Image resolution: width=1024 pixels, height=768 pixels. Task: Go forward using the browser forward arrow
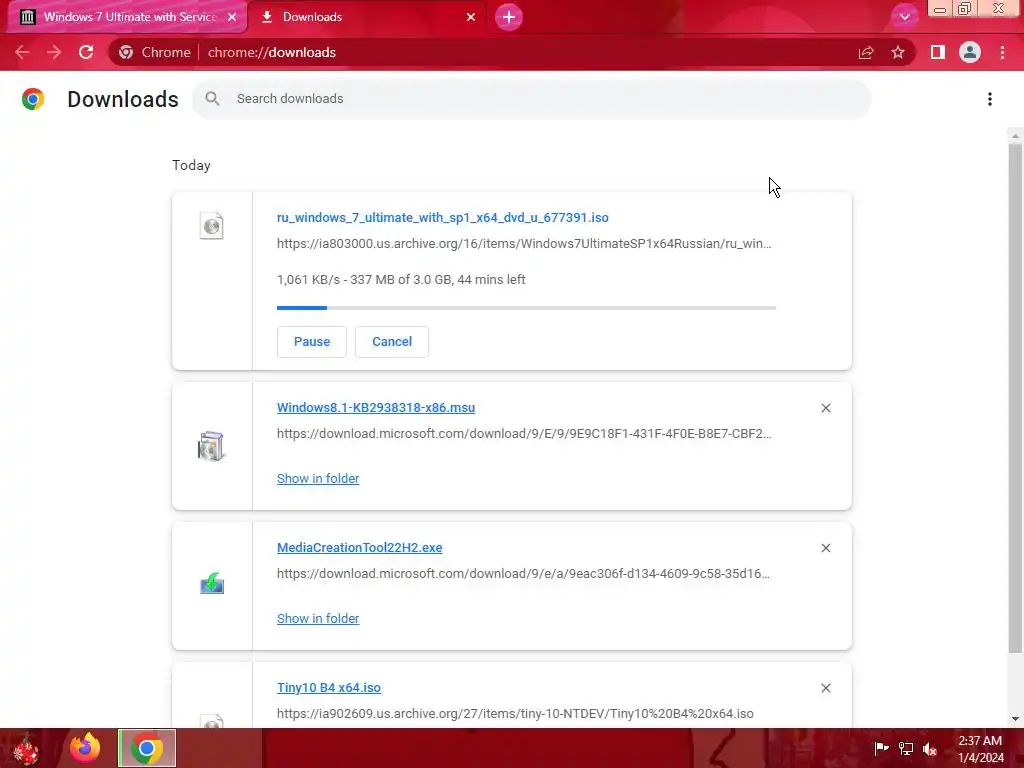pyautogui.click(x=54, y=52)
